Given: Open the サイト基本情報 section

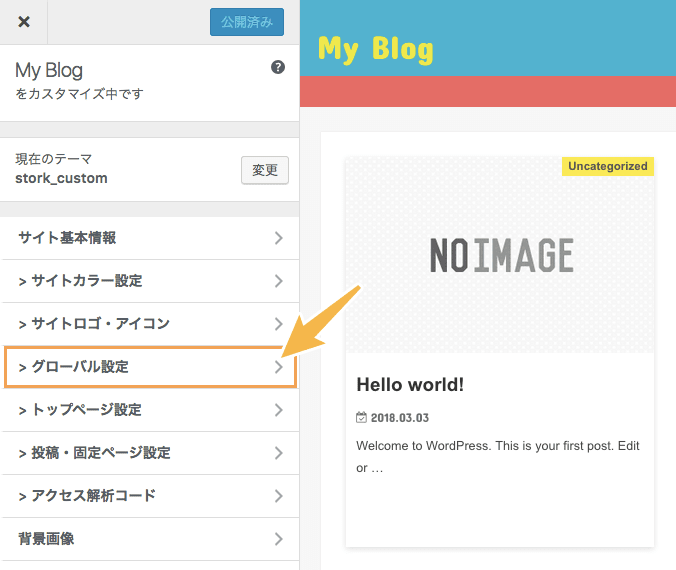Looking at the screenshot, I should click(x=150, y=238).
